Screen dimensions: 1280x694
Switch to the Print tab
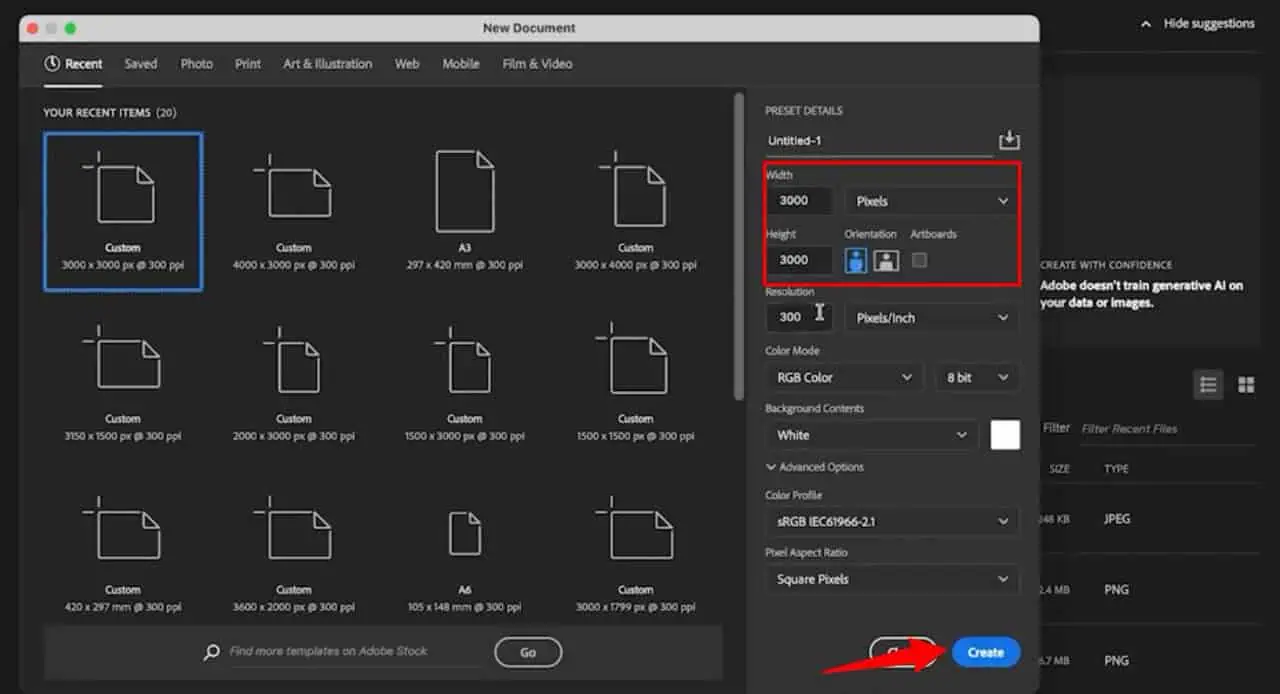pos(248,63)
